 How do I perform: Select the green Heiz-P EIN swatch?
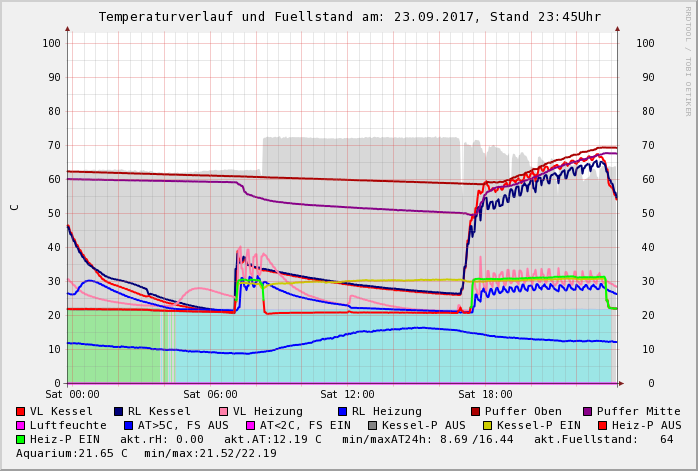coord(21,439)
